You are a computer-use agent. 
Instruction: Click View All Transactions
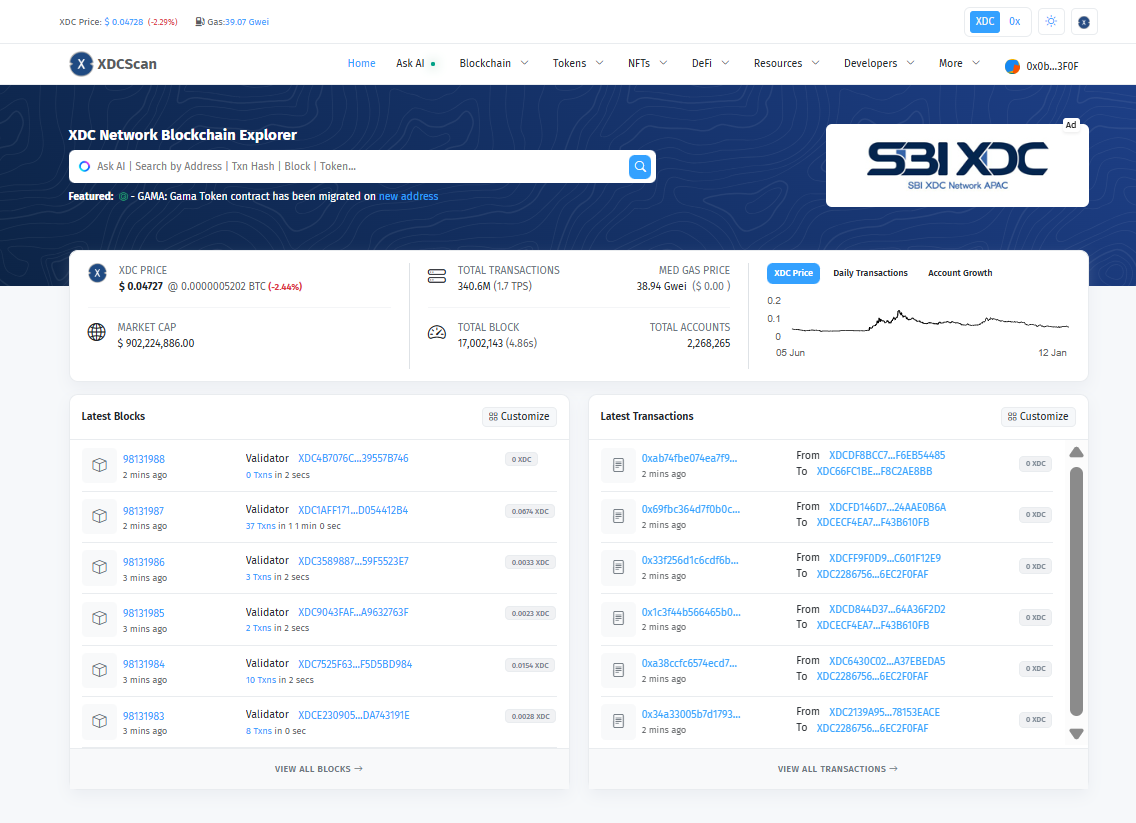click(838, 769)
